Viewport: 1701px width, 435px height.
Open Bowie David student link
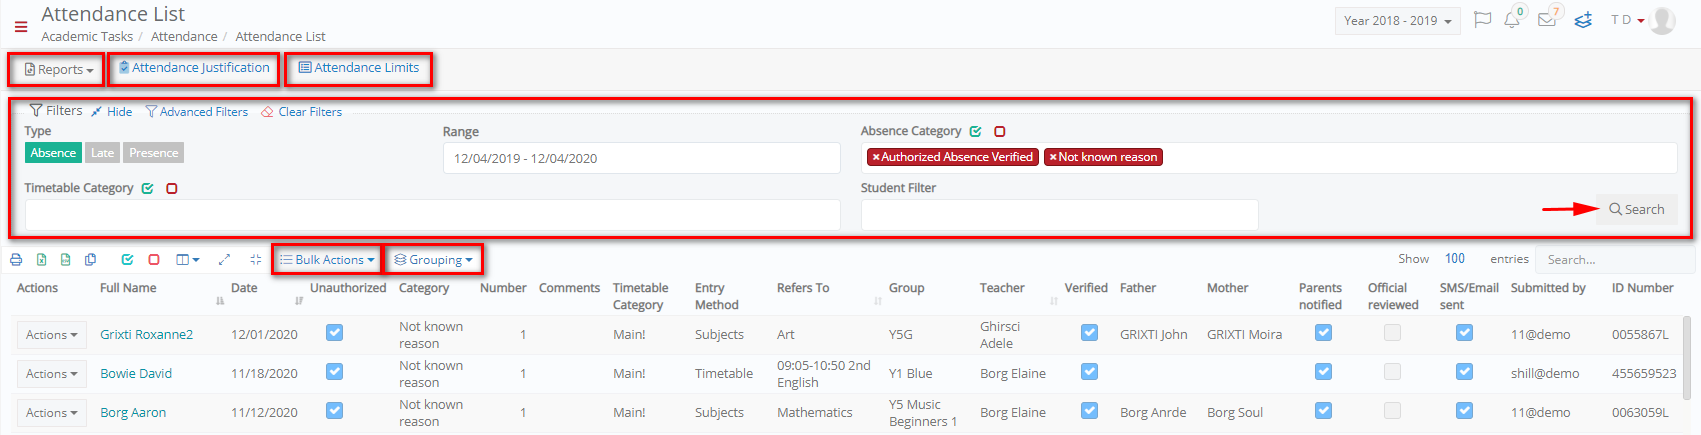click(136, 373)
